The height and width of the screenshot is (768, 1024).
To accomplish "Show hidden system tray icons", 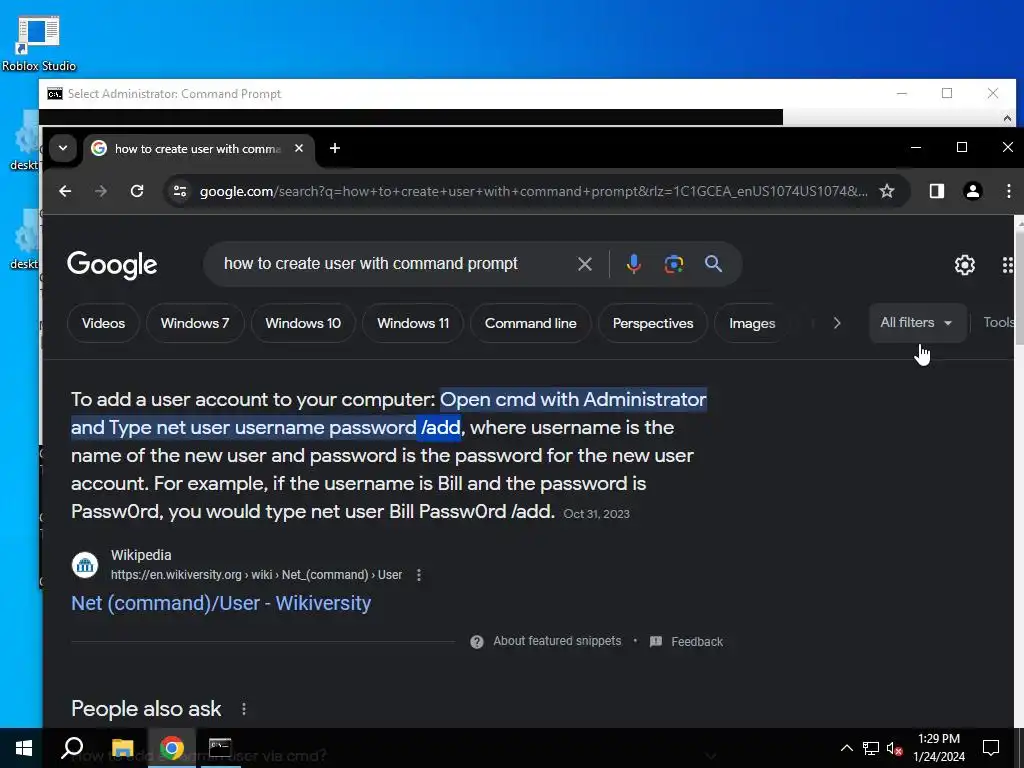I will coord(846,748).
